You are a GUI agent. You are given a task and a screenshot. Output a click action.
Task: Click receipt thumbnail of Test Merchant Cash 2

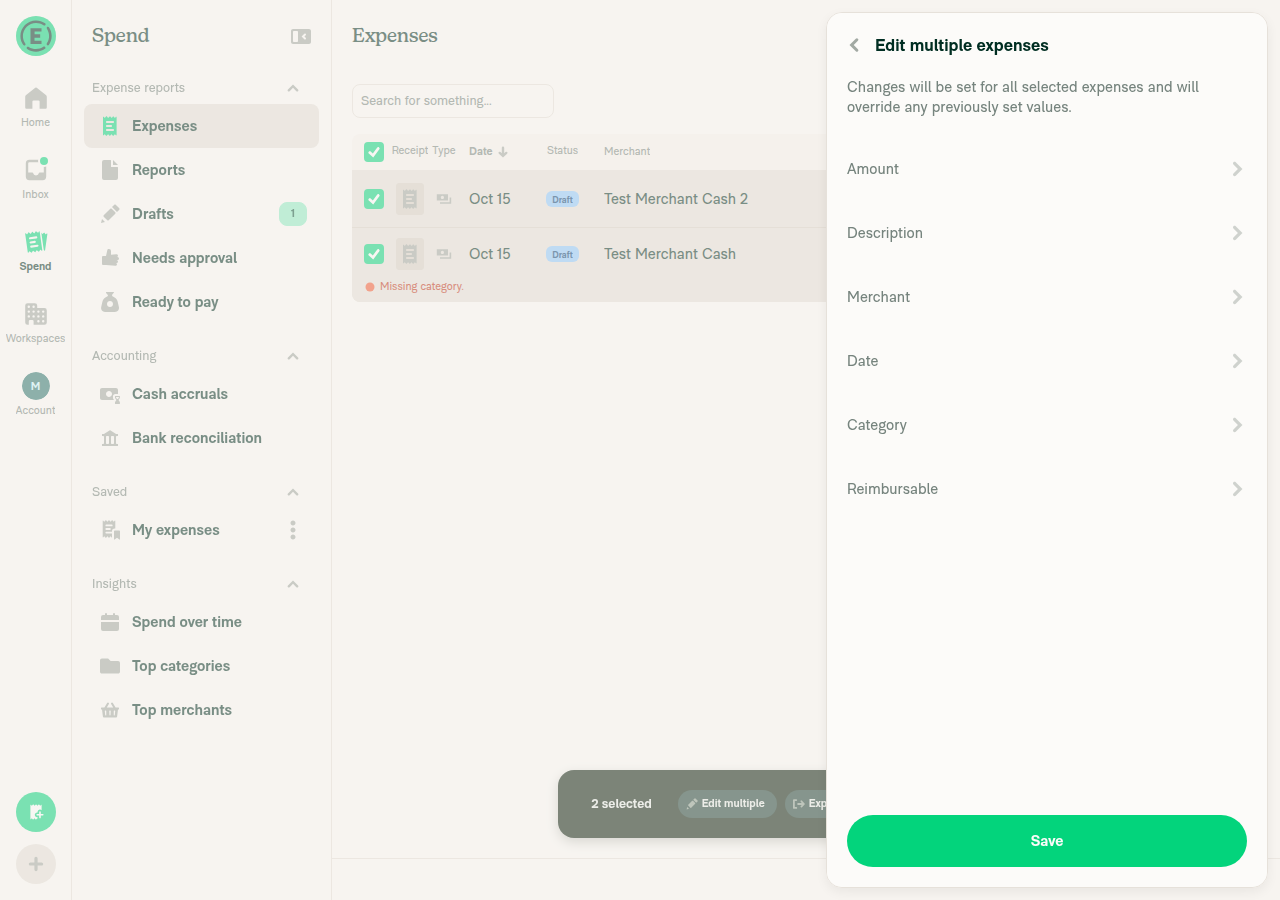tap(410, 199)
